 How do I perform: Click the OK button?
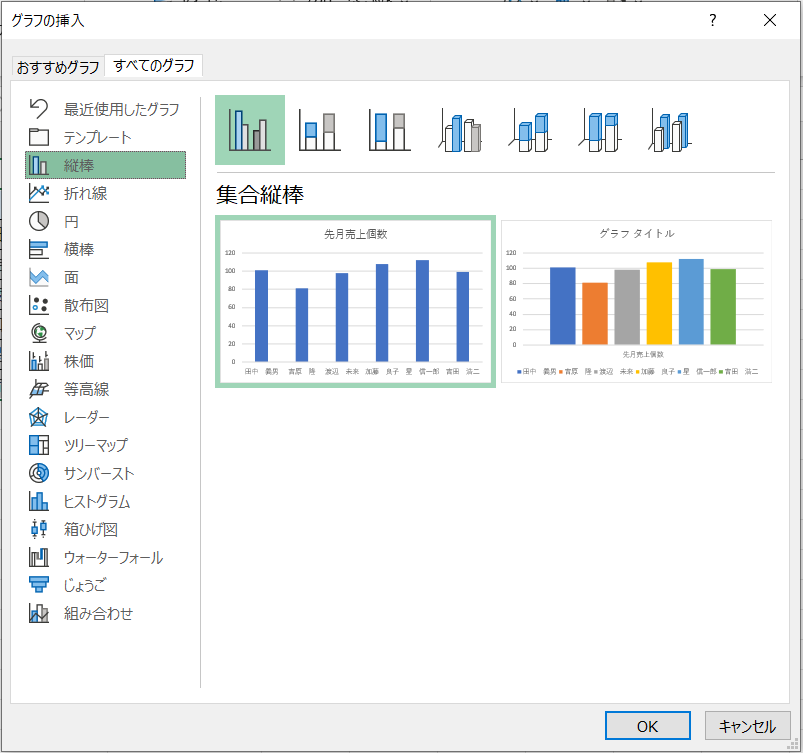[647, 725]
